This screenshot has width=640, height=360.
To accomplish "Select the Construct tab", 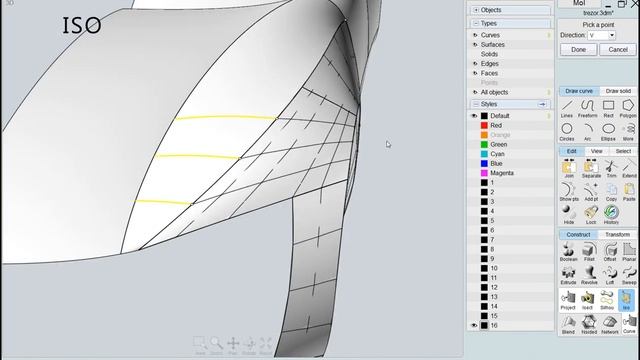I will click(x=578, y=235).
